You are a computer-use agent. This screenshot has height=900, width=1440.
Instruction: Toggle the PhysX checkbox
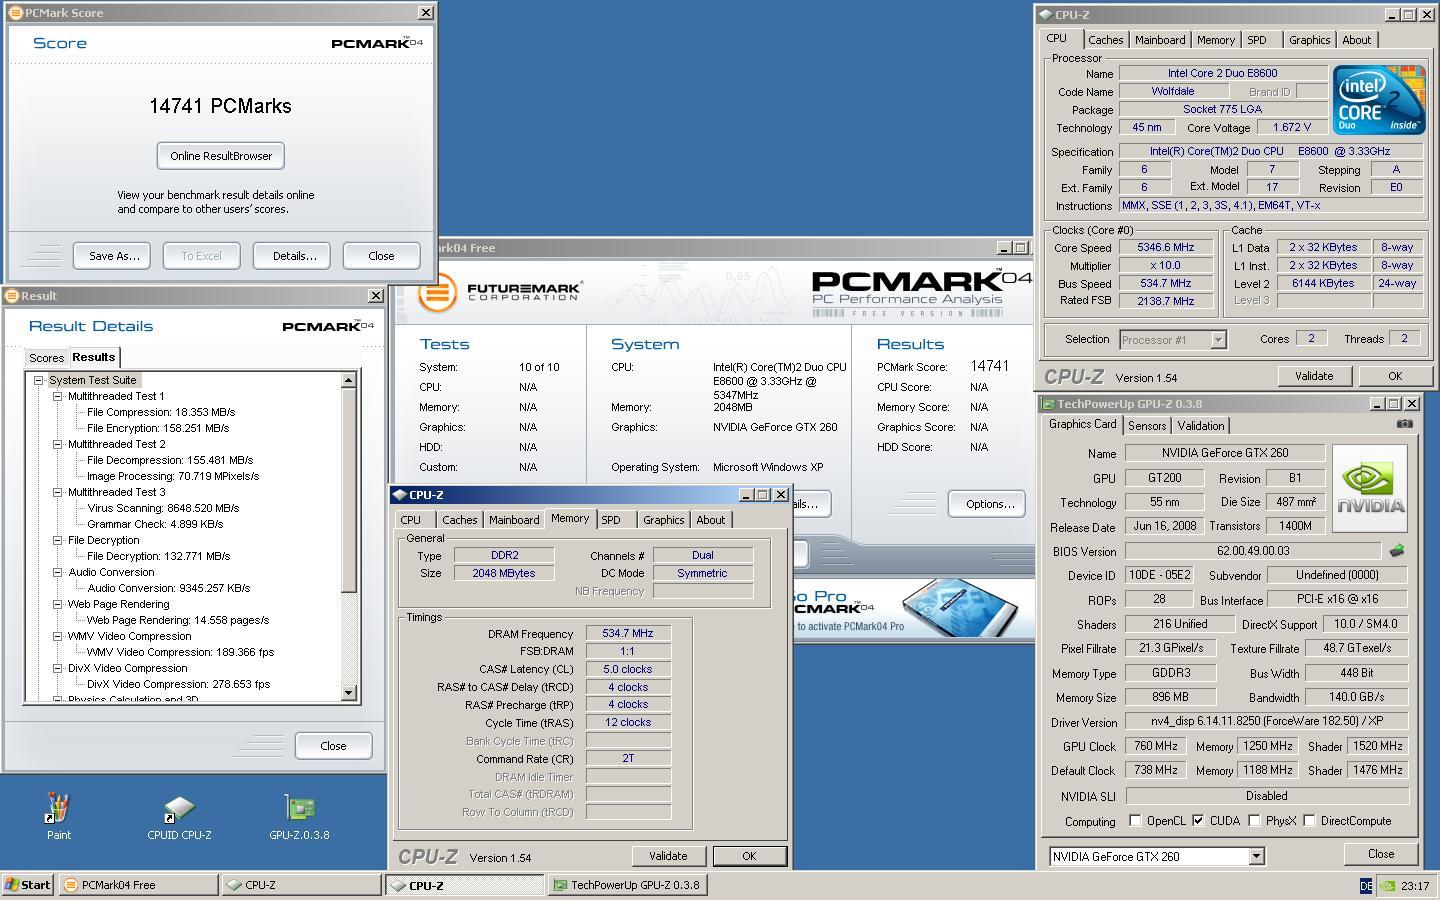(1254, 821)
